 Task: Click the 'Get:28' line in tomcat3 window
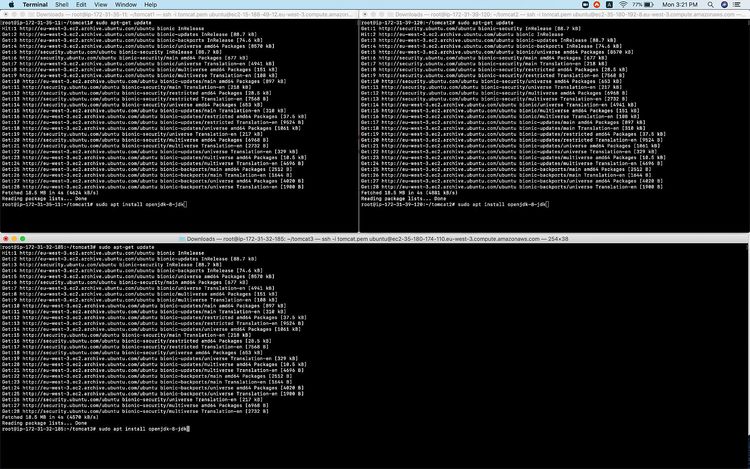(135, 411)
